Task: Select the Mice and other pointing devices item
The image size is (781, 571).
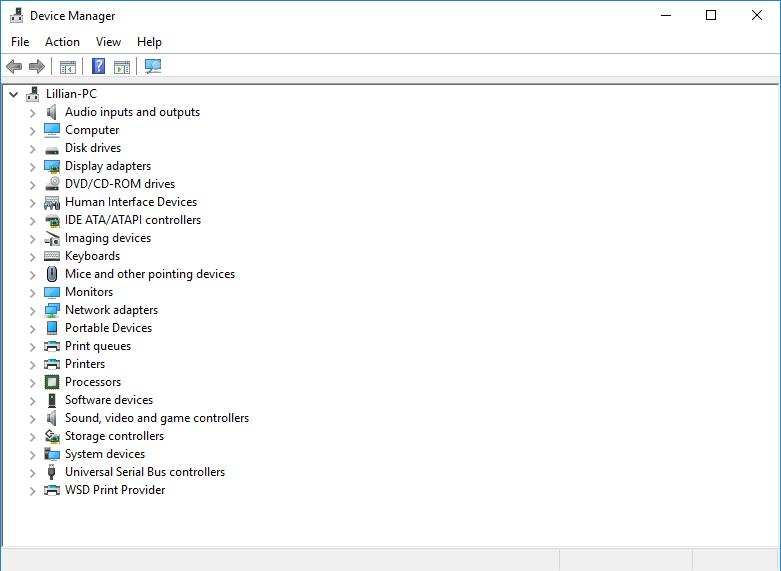Action: click(150, 274)
